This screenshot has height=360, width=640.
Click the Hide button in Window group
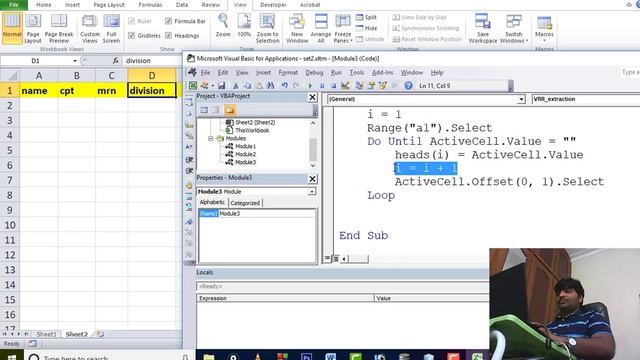point(366,28)
